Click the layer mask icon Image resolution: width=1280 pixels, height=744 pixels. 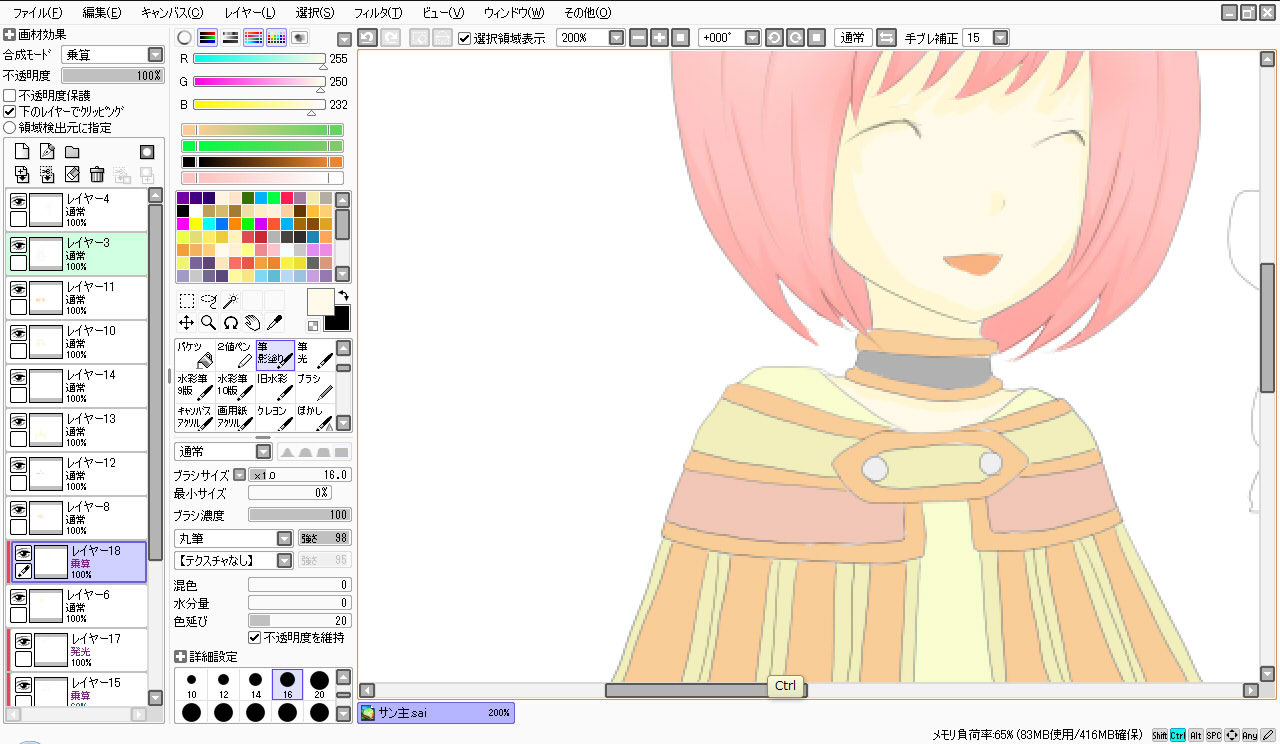tap(147, 152)
